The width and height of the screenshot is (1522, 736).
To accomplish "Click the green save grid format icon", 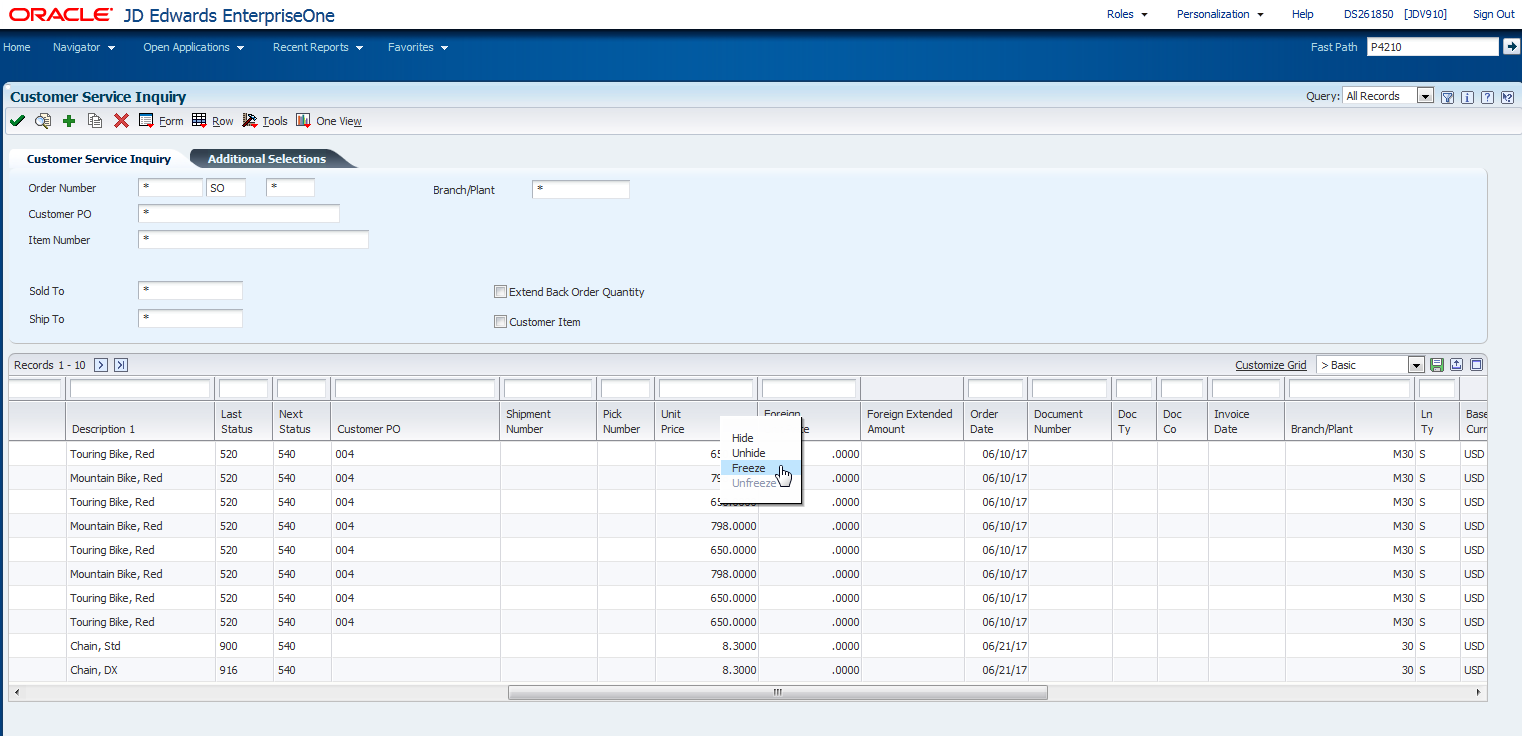I will point(1437,365).
